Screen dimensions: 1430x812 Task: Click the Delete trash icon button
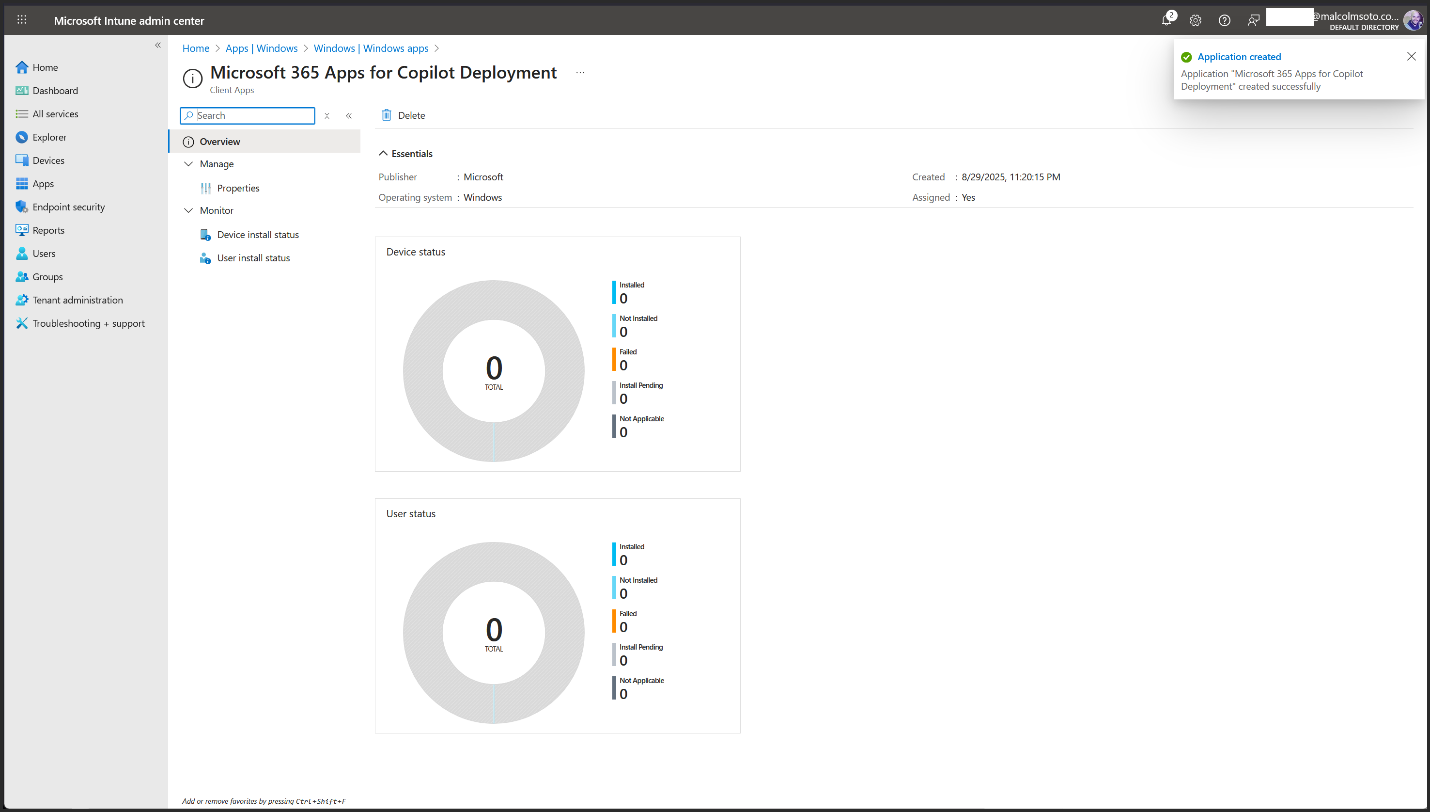click(x=404, y=115)
